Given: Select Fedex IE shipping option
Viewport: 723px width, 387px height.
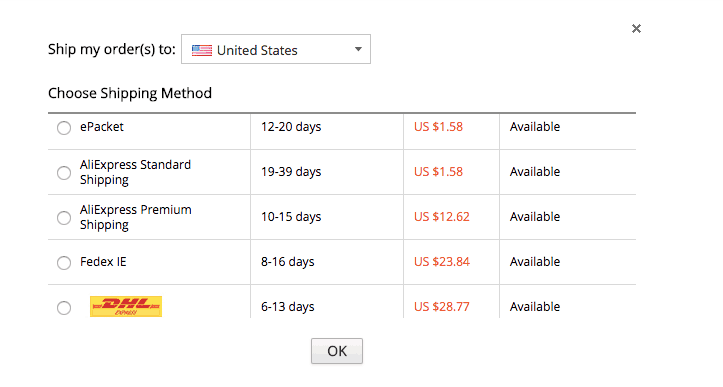Looking at the screenshot, I should (x=64, y=263).
